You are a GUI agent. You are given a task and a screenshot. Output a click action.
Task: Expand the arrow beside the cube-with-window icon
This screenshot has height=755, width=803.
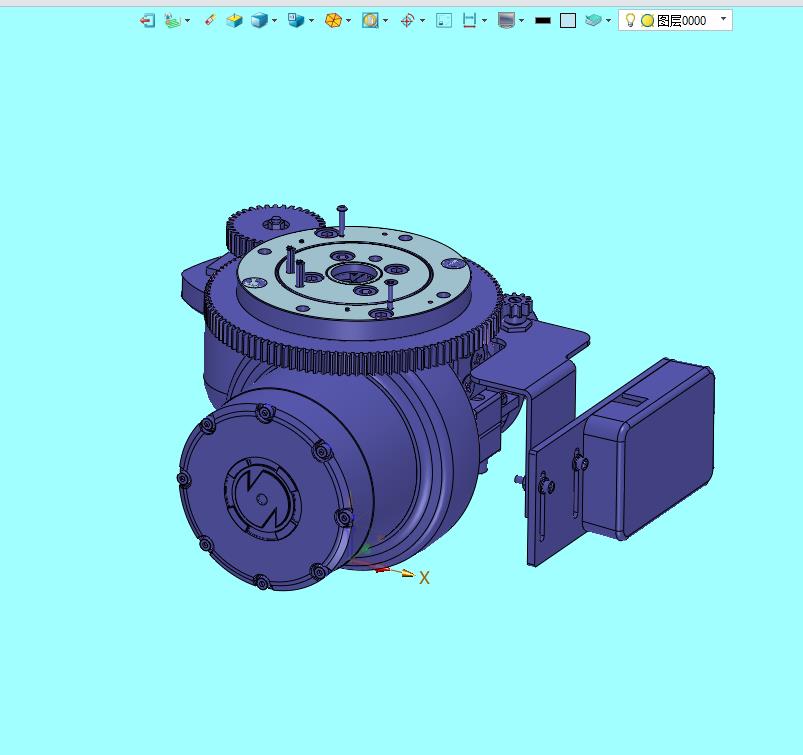[311, 20]
